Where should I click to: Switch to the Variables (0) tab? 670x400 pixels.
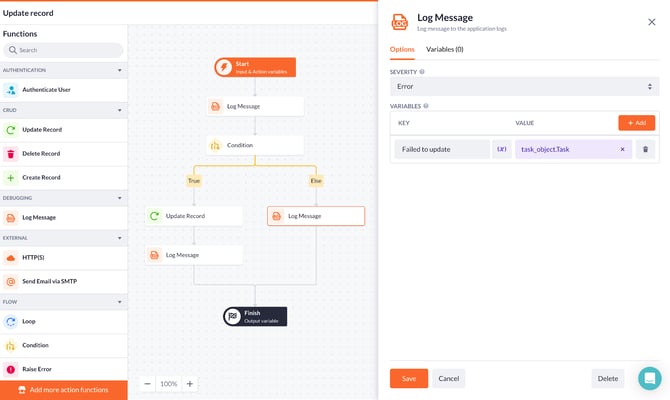444,50
